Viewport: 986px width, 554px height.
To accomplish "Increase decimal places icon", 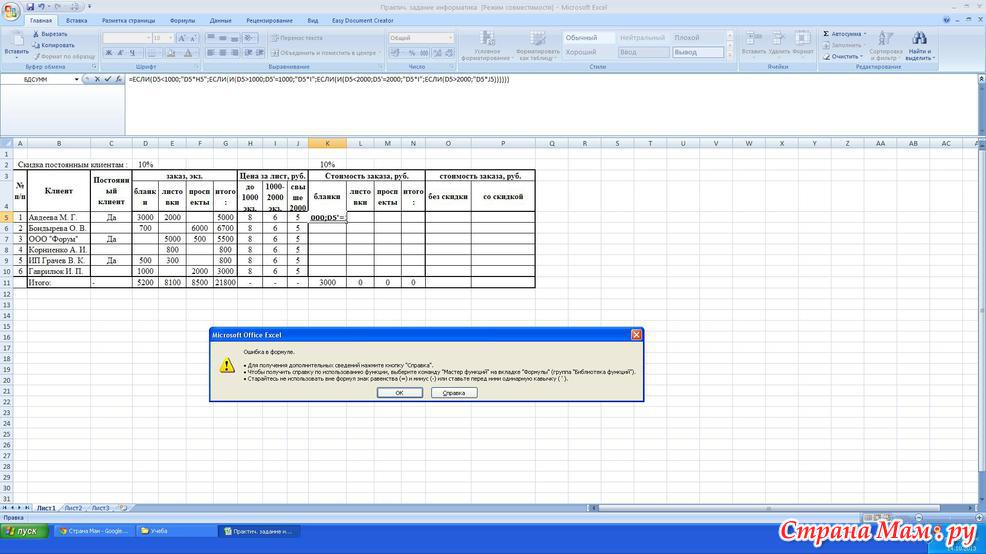I will tap(438, 53).
